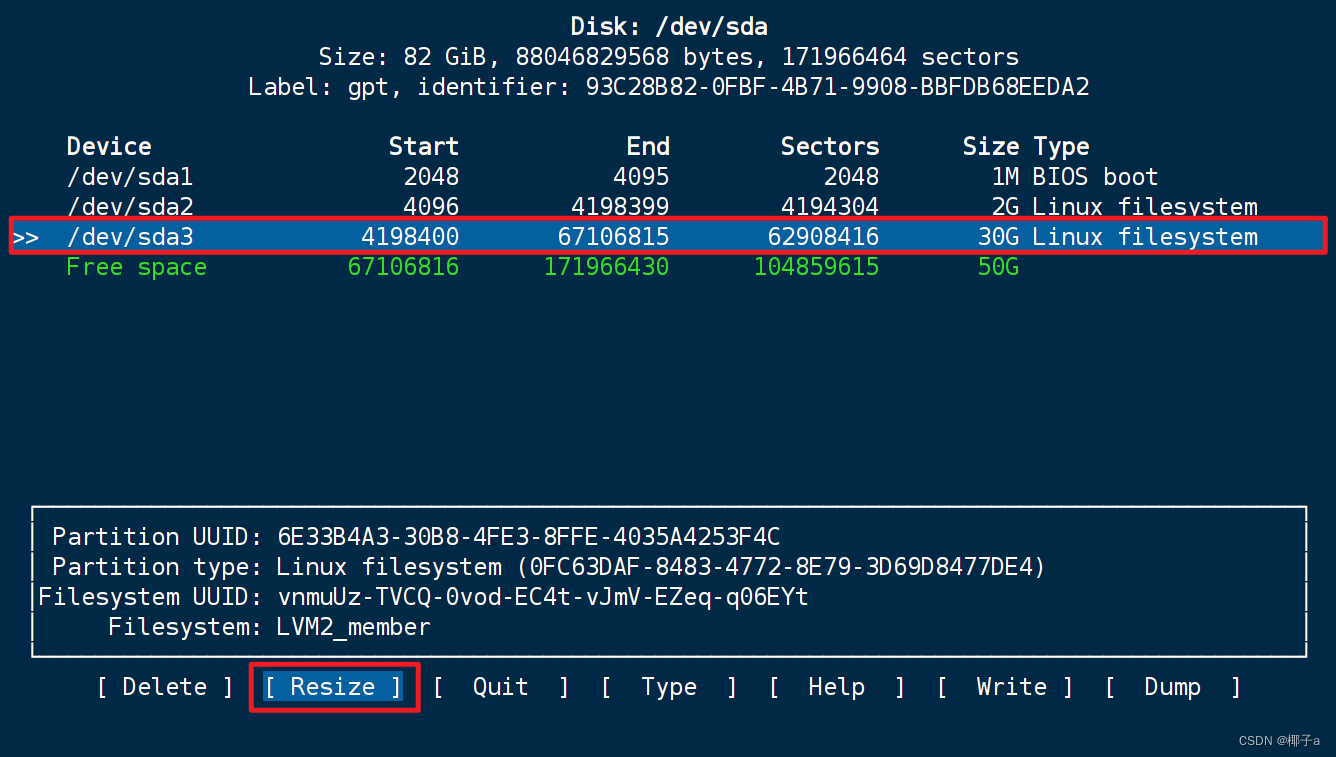
Task: Click the 2G size of sda2
Action: pos(1005,207)
